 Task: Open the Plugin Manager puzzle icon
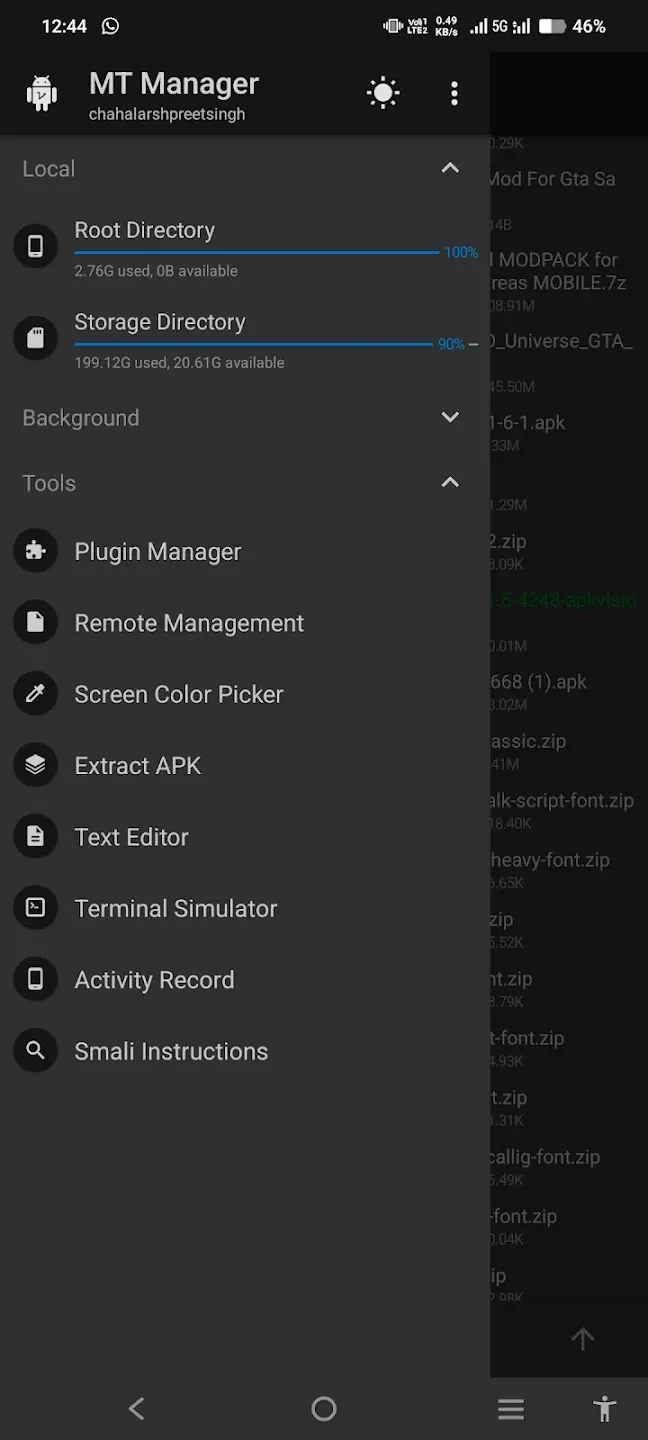[x=35, y=552]
